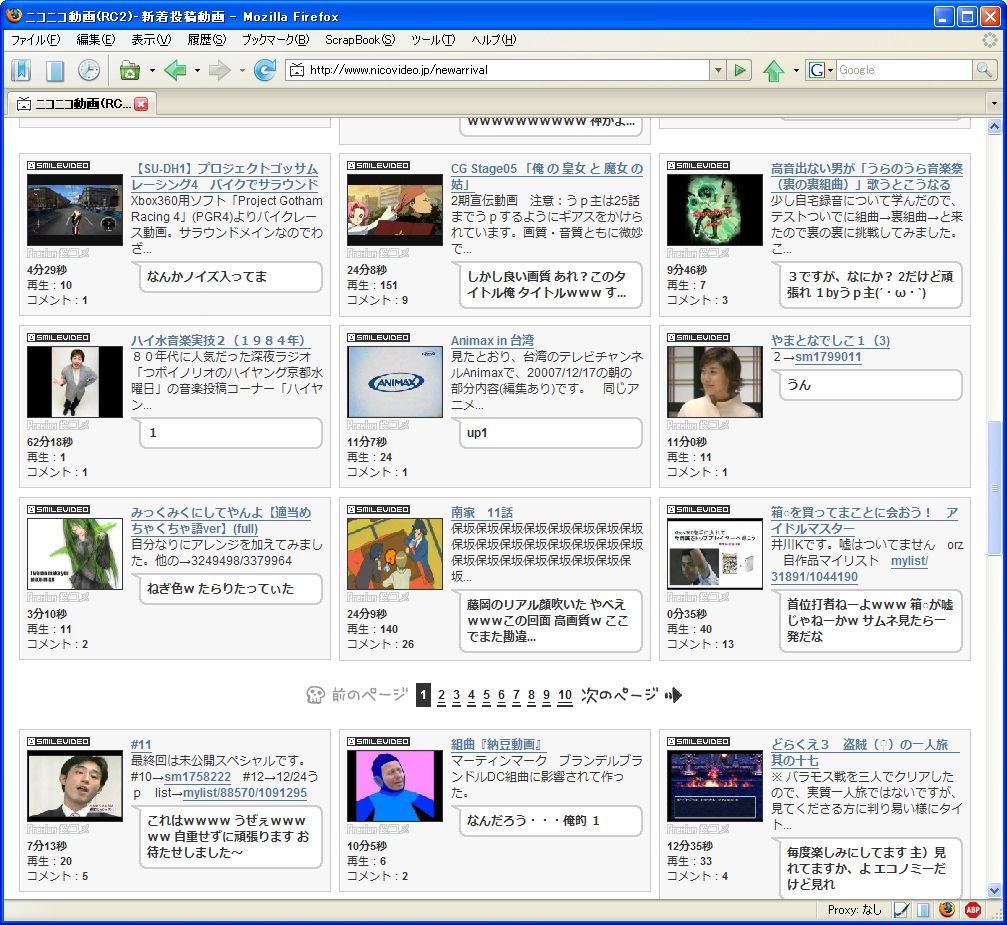Select the ニコニコ動画(RC... tab

coord(80,103)
